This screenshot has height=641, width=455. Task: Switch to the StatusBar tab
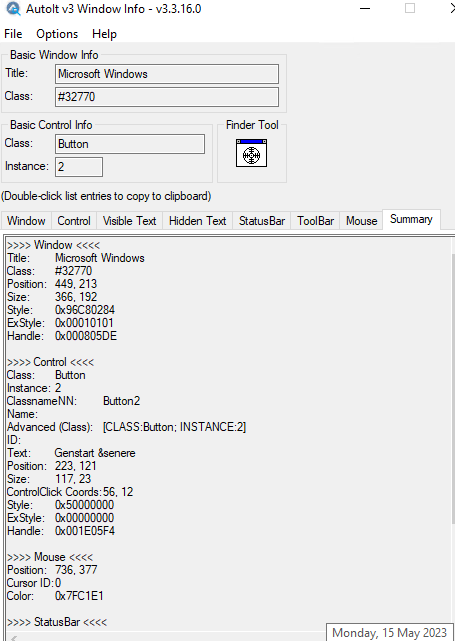coord(262,221)
